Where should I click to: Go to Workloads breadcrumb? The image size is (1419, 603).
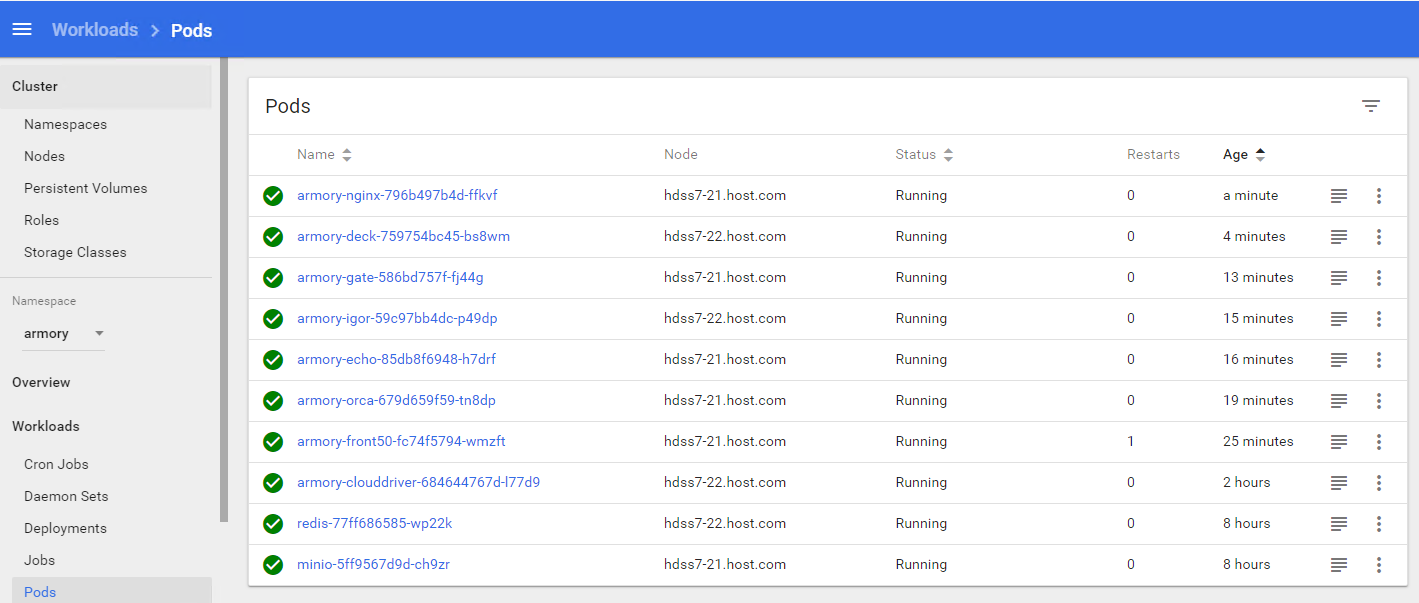tap(95, 30)
